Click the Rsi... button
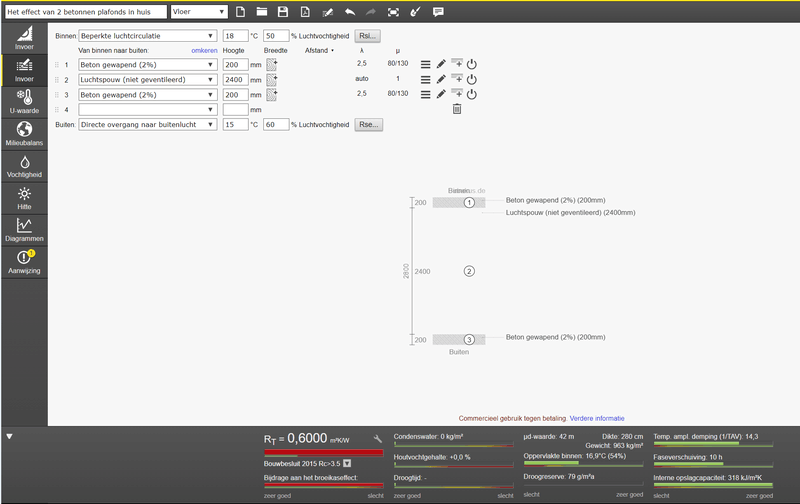This screenshot has width=800, height=504. tap(367, 36)
